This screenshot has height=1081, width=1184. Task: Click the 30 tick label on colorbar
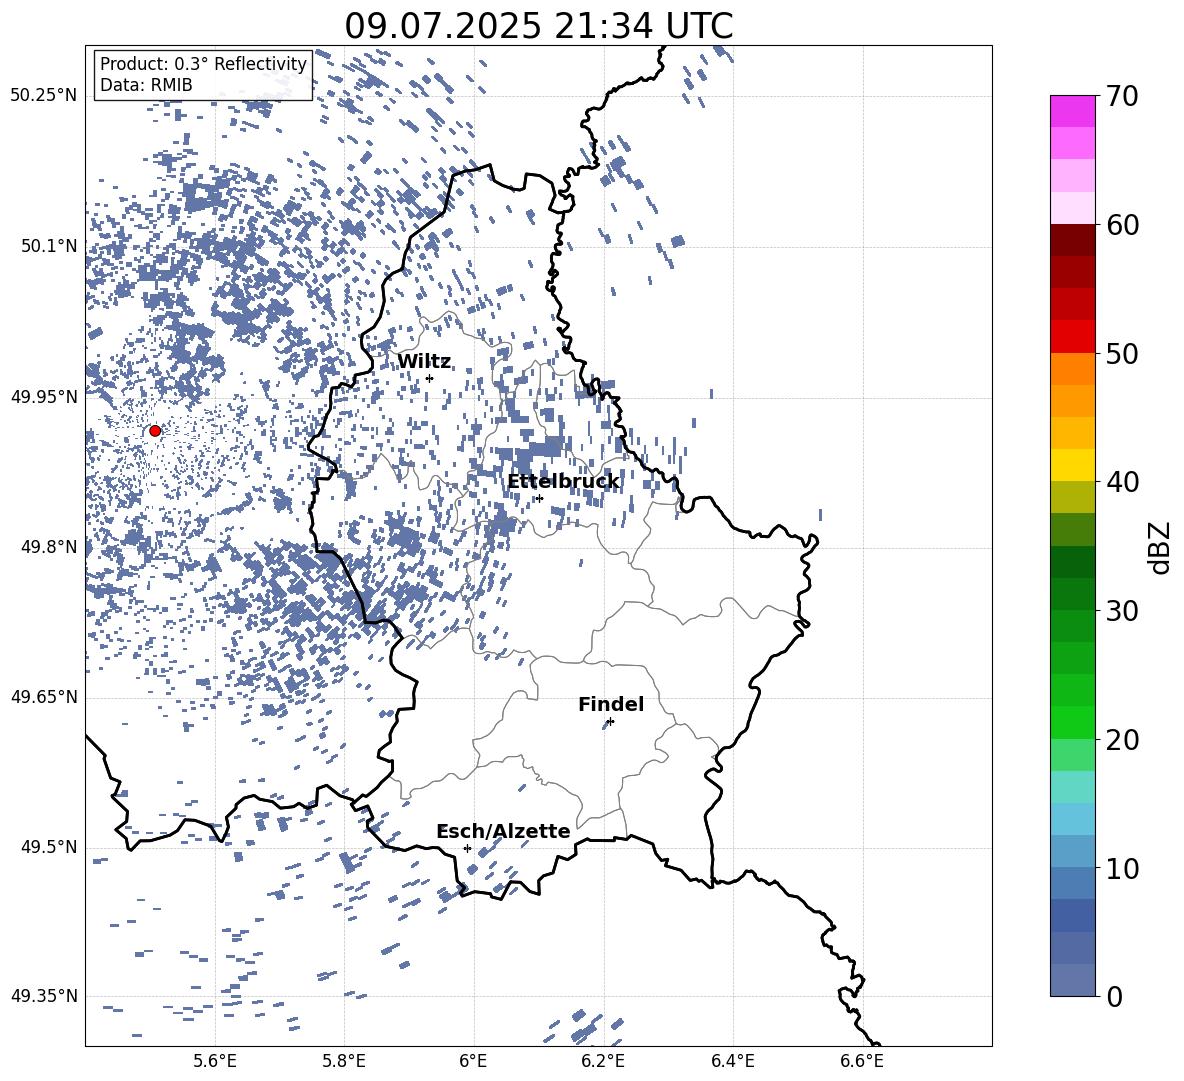(x=1122, y=611)
